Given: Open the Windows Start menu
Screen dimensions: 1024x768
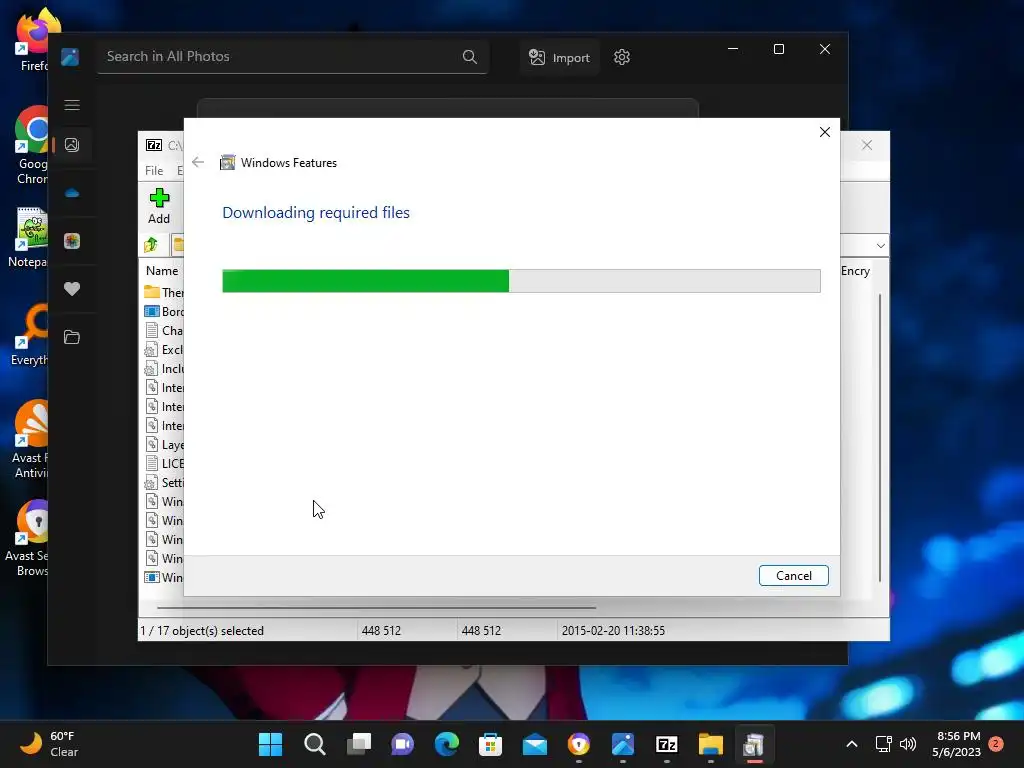Looking at the screenshot, I should (x=270, y=744).
